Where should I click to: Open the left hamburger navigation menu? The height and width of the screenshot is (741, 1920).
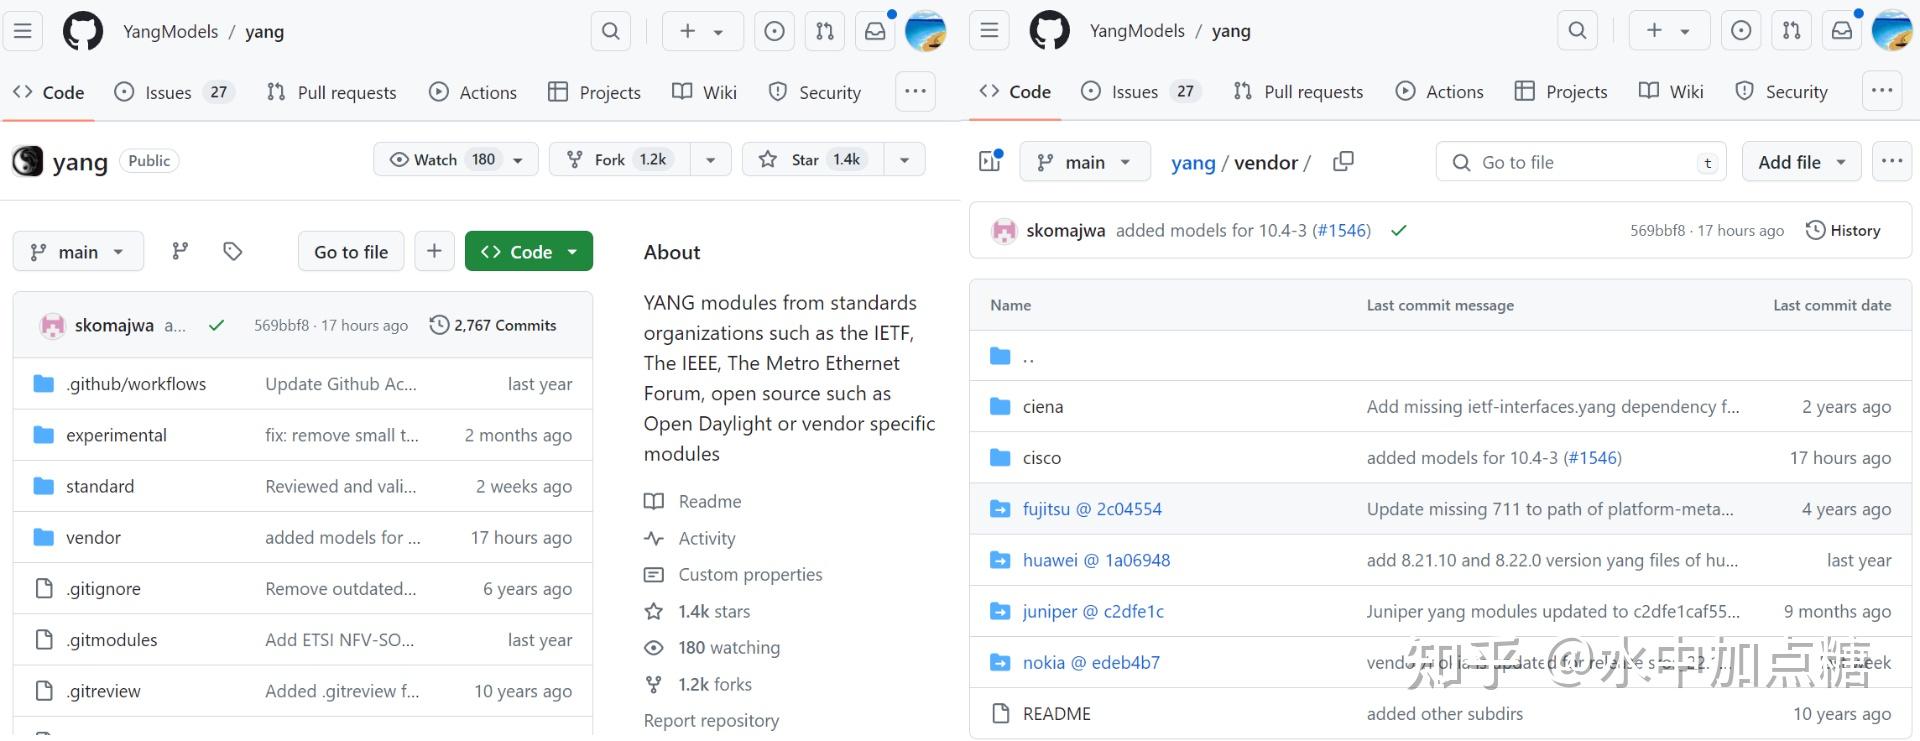22,31
